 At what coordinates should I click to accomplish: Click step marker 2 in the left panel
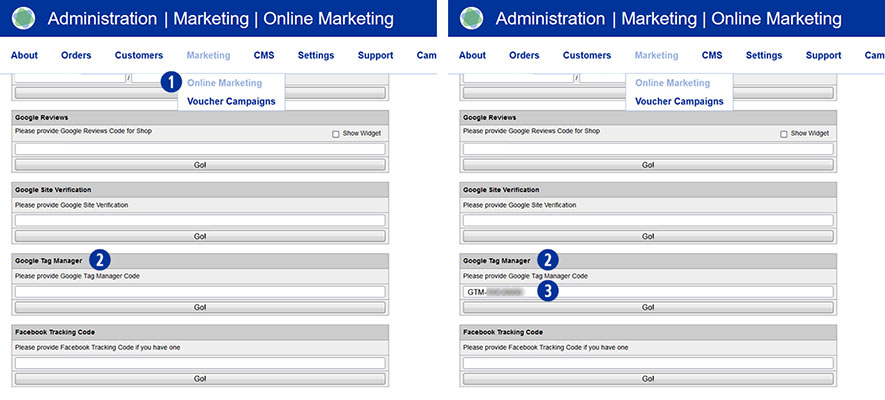[100, 260]
